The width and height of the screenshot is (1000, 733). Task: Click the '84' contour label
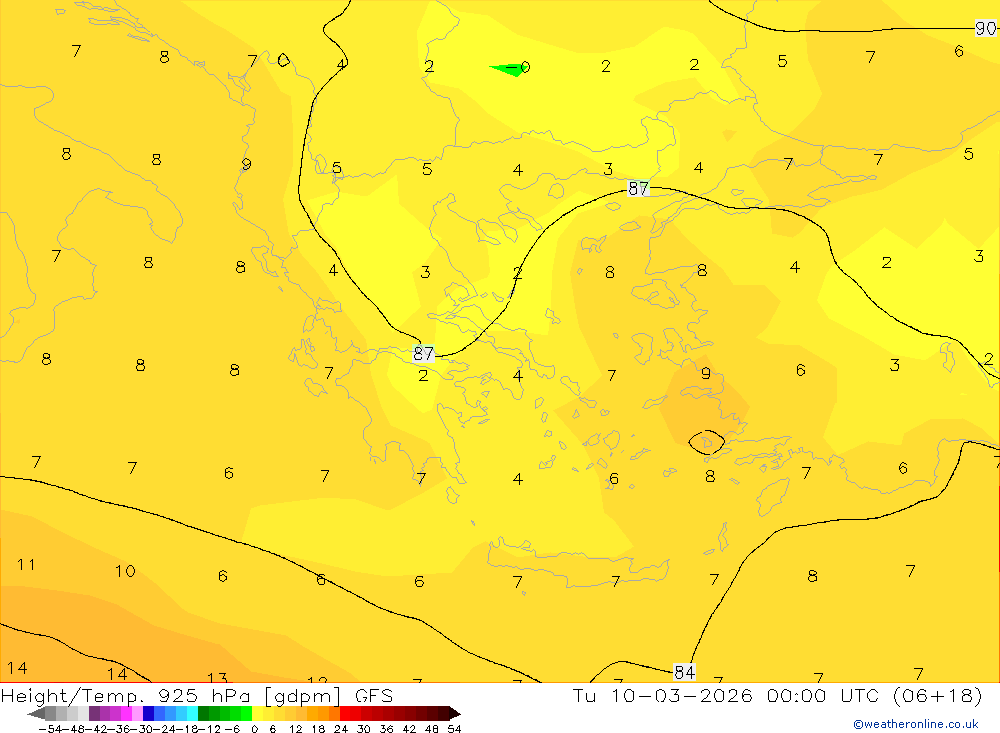[684, 672]
